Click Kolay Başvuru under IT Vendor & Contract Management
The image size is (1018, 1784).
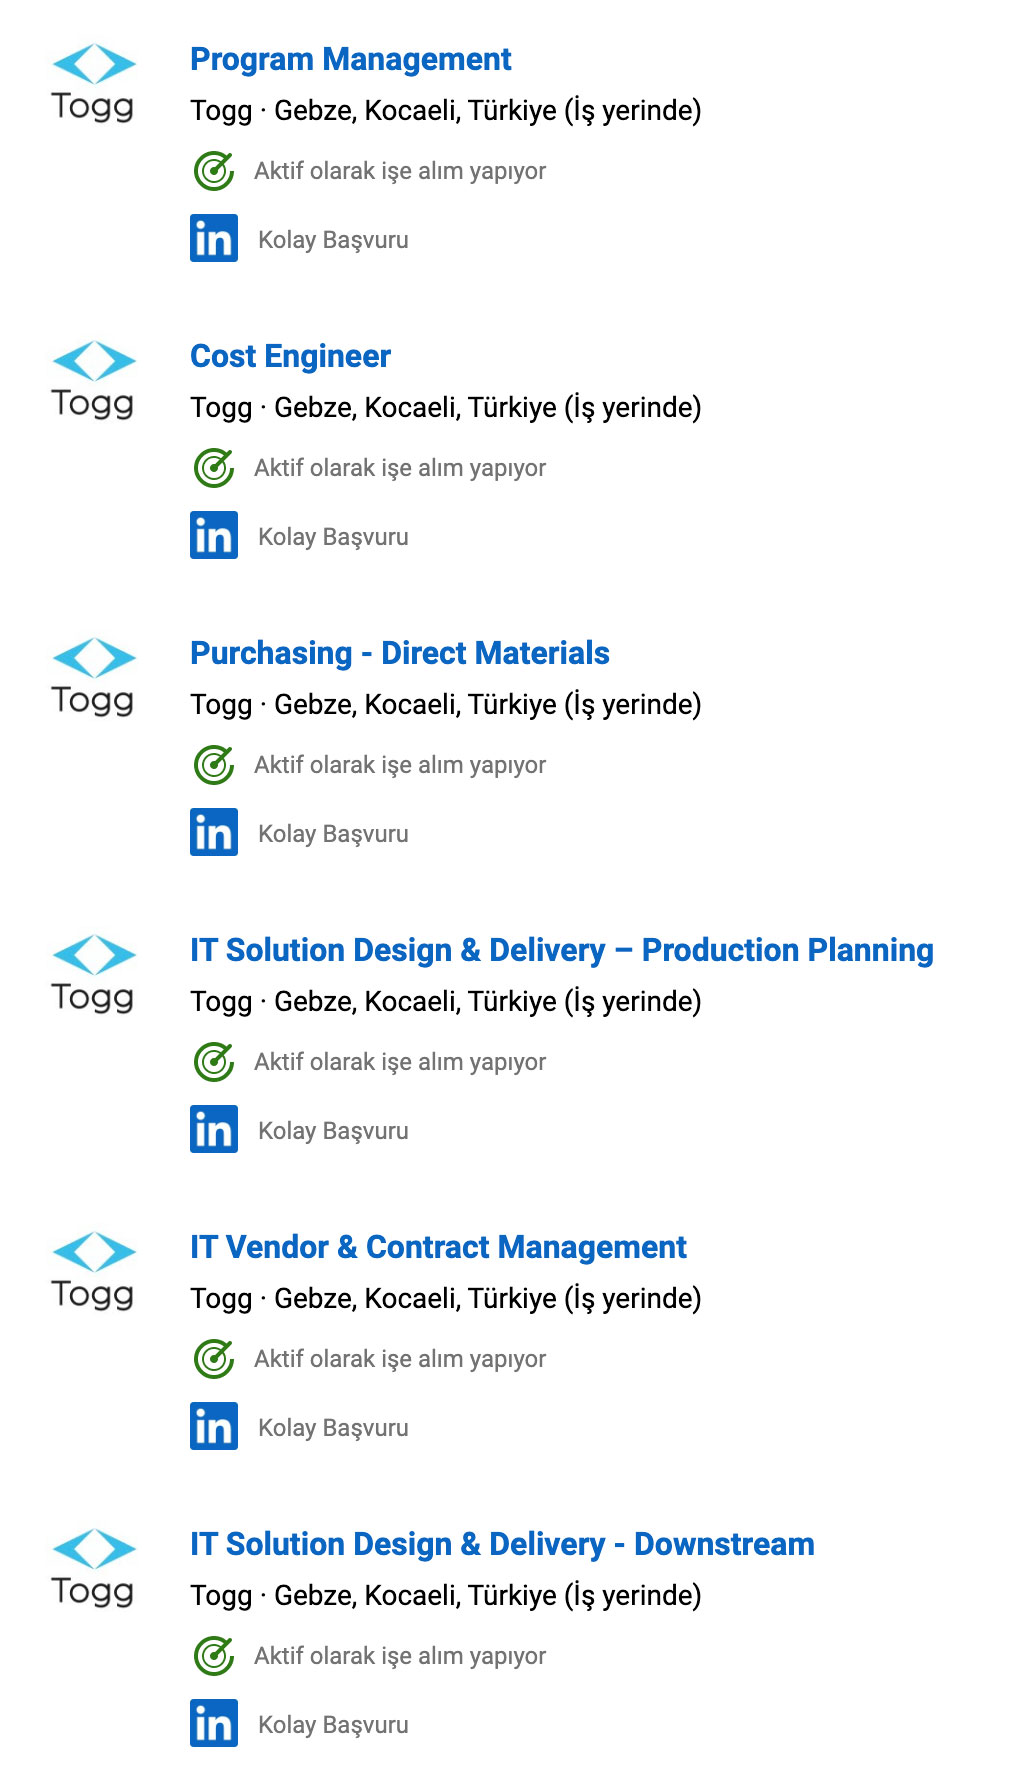333,1428
